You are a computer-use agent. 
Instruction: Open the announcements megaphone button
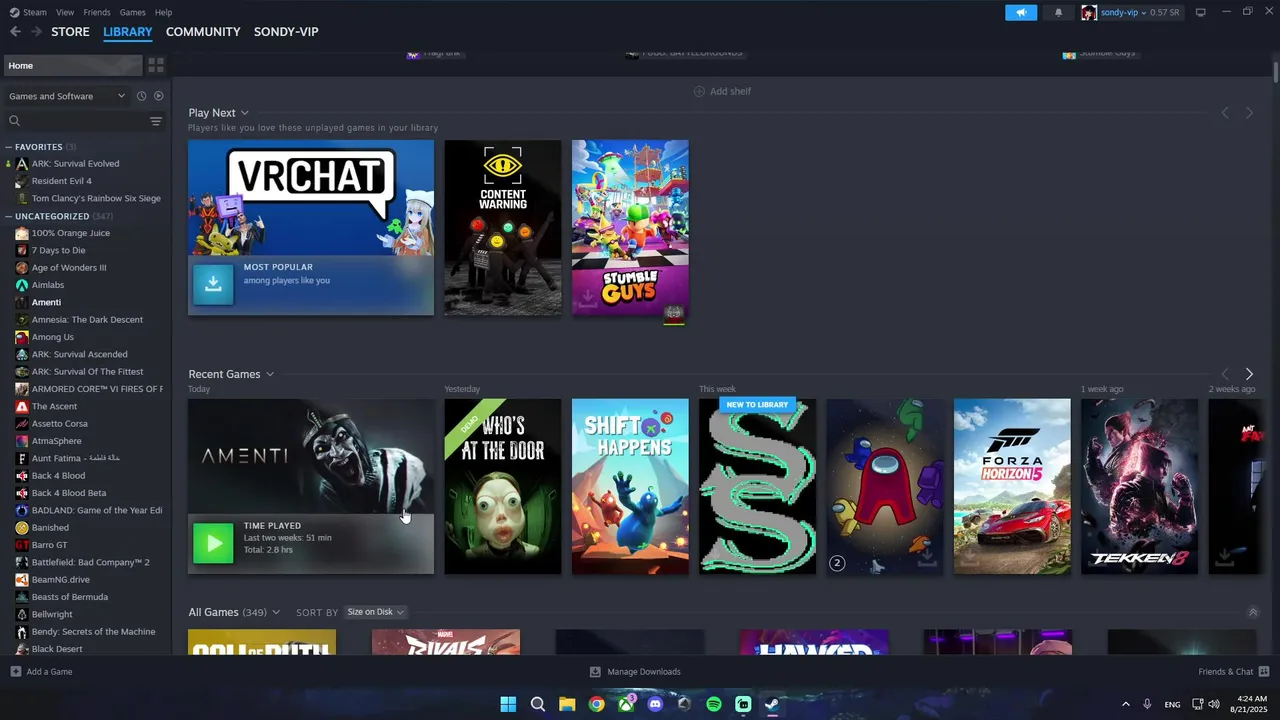pos(1021,12)
